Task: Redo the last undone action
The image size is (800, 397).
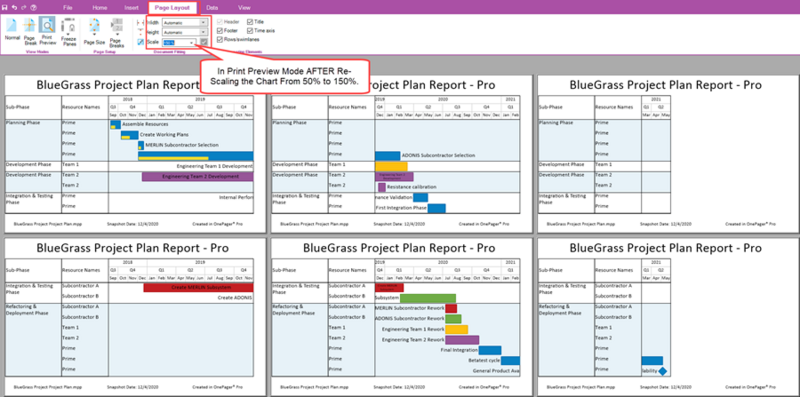Action: pos(23,8)
